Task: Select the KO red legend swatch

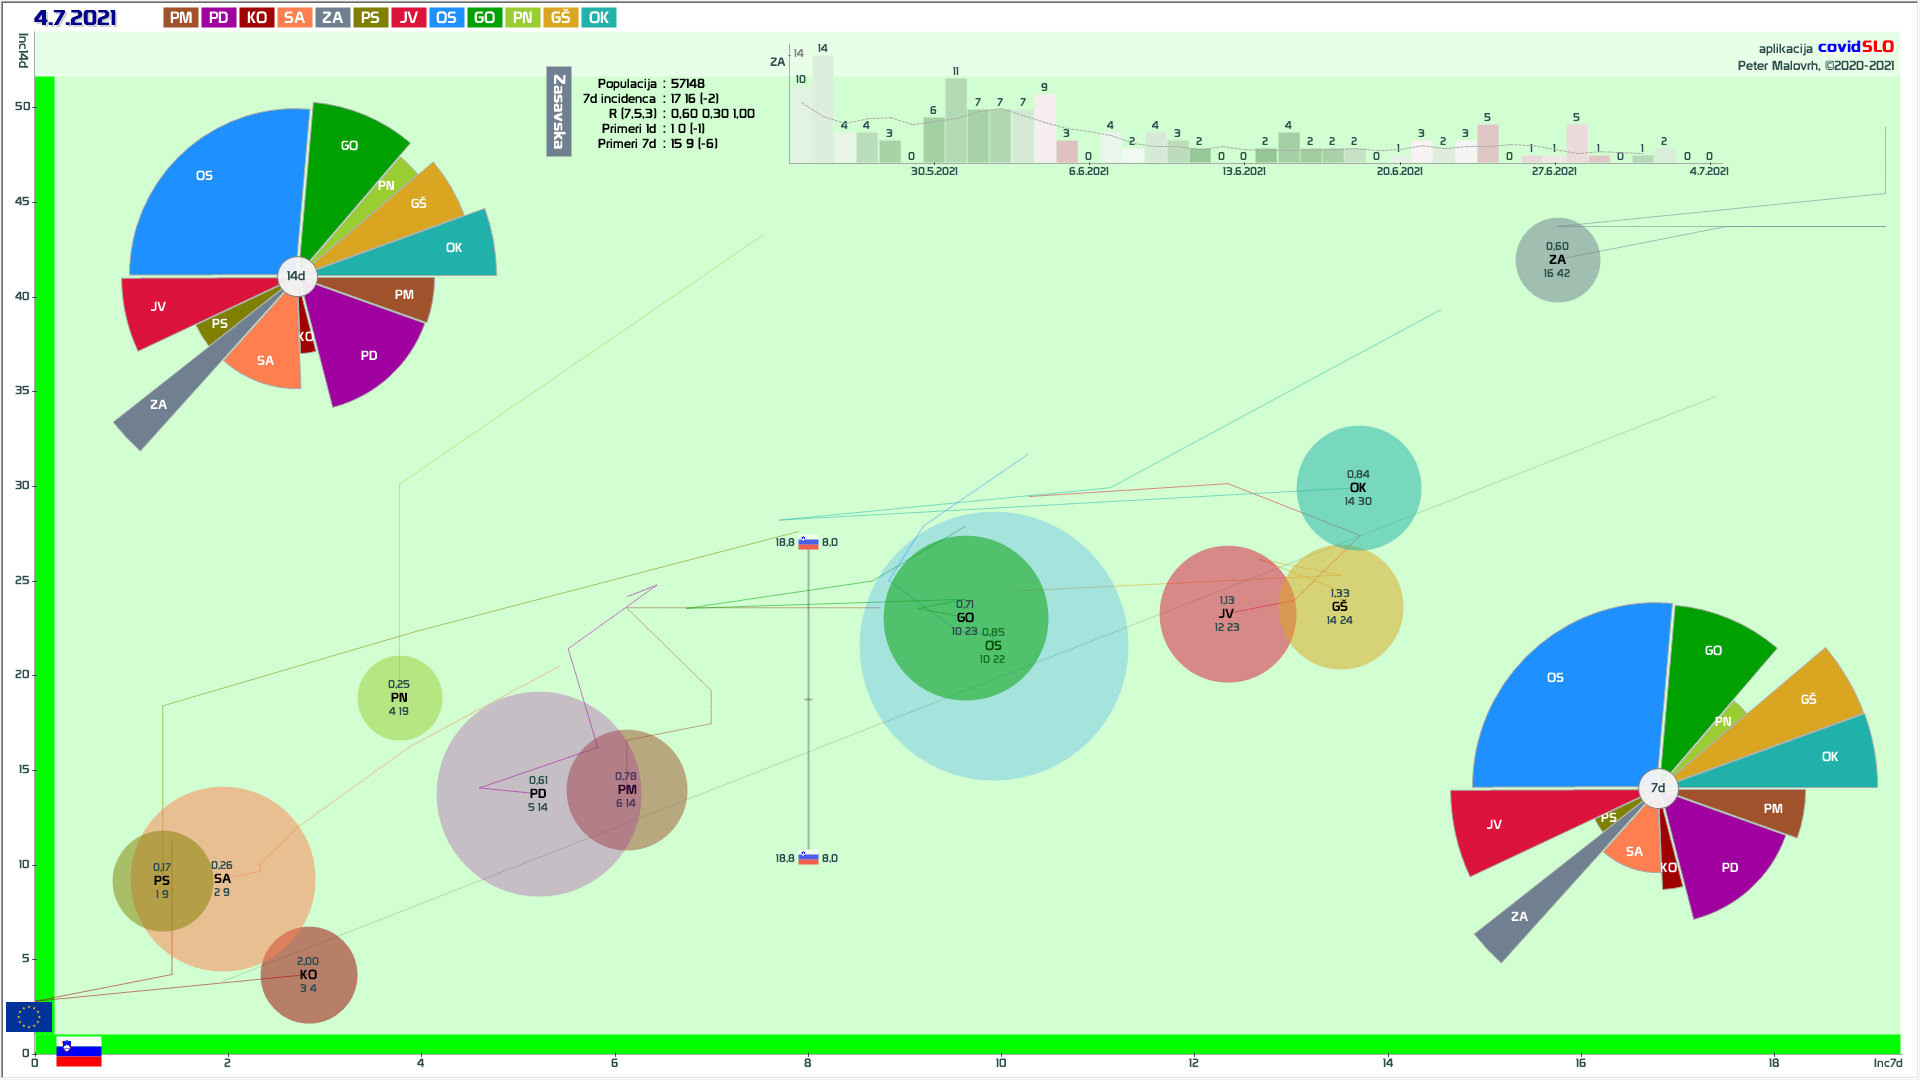Action: [257, 17]
